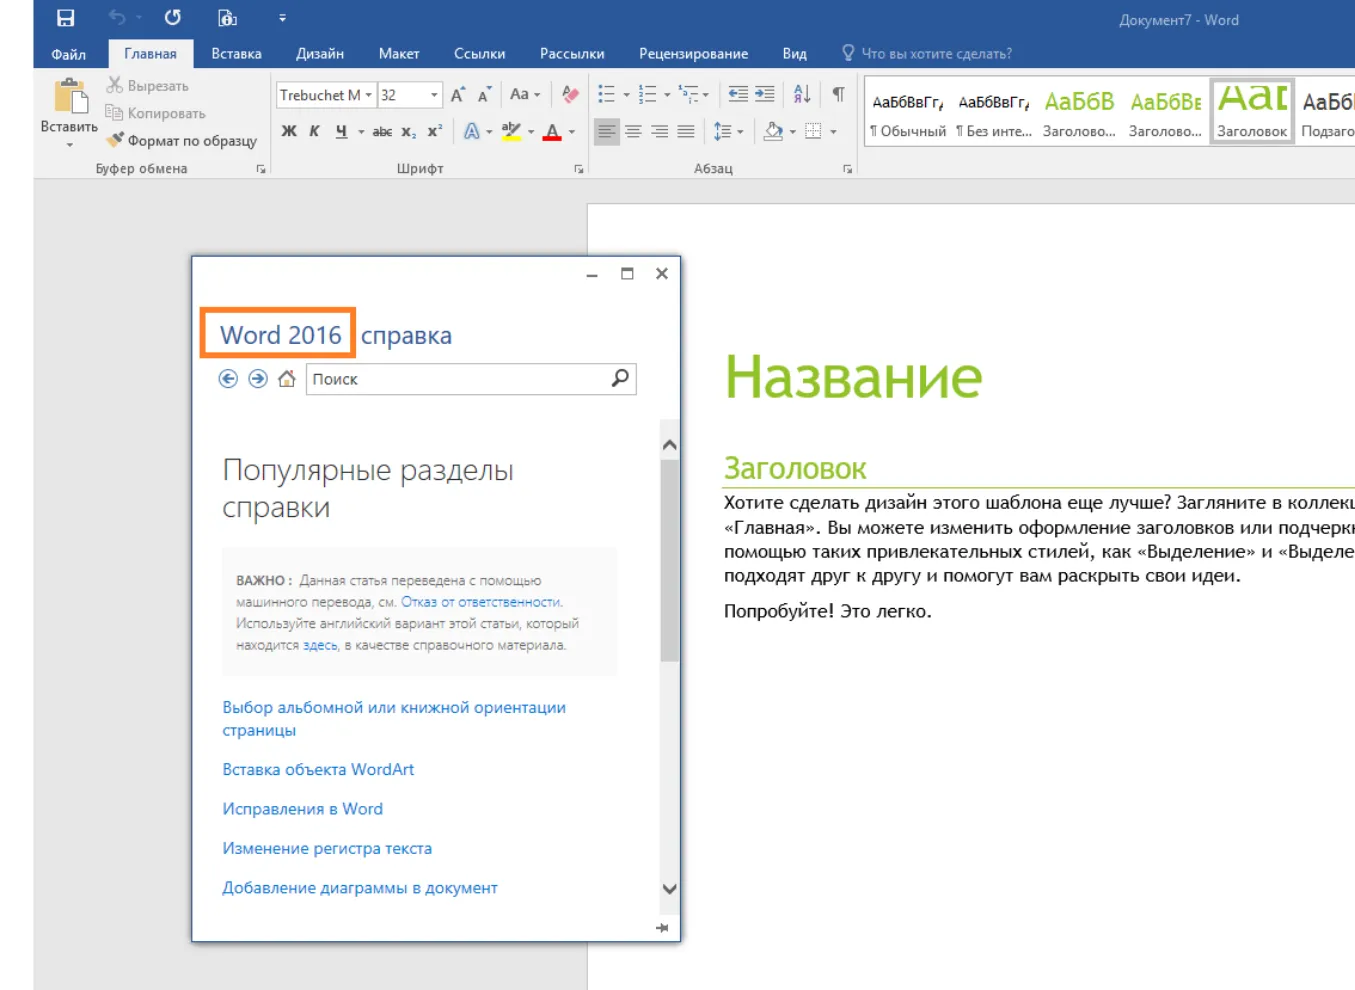The height and width of the screenshot is (990, 1355).
Task: Open the link Исправления в Word
Action: [303, 809]
